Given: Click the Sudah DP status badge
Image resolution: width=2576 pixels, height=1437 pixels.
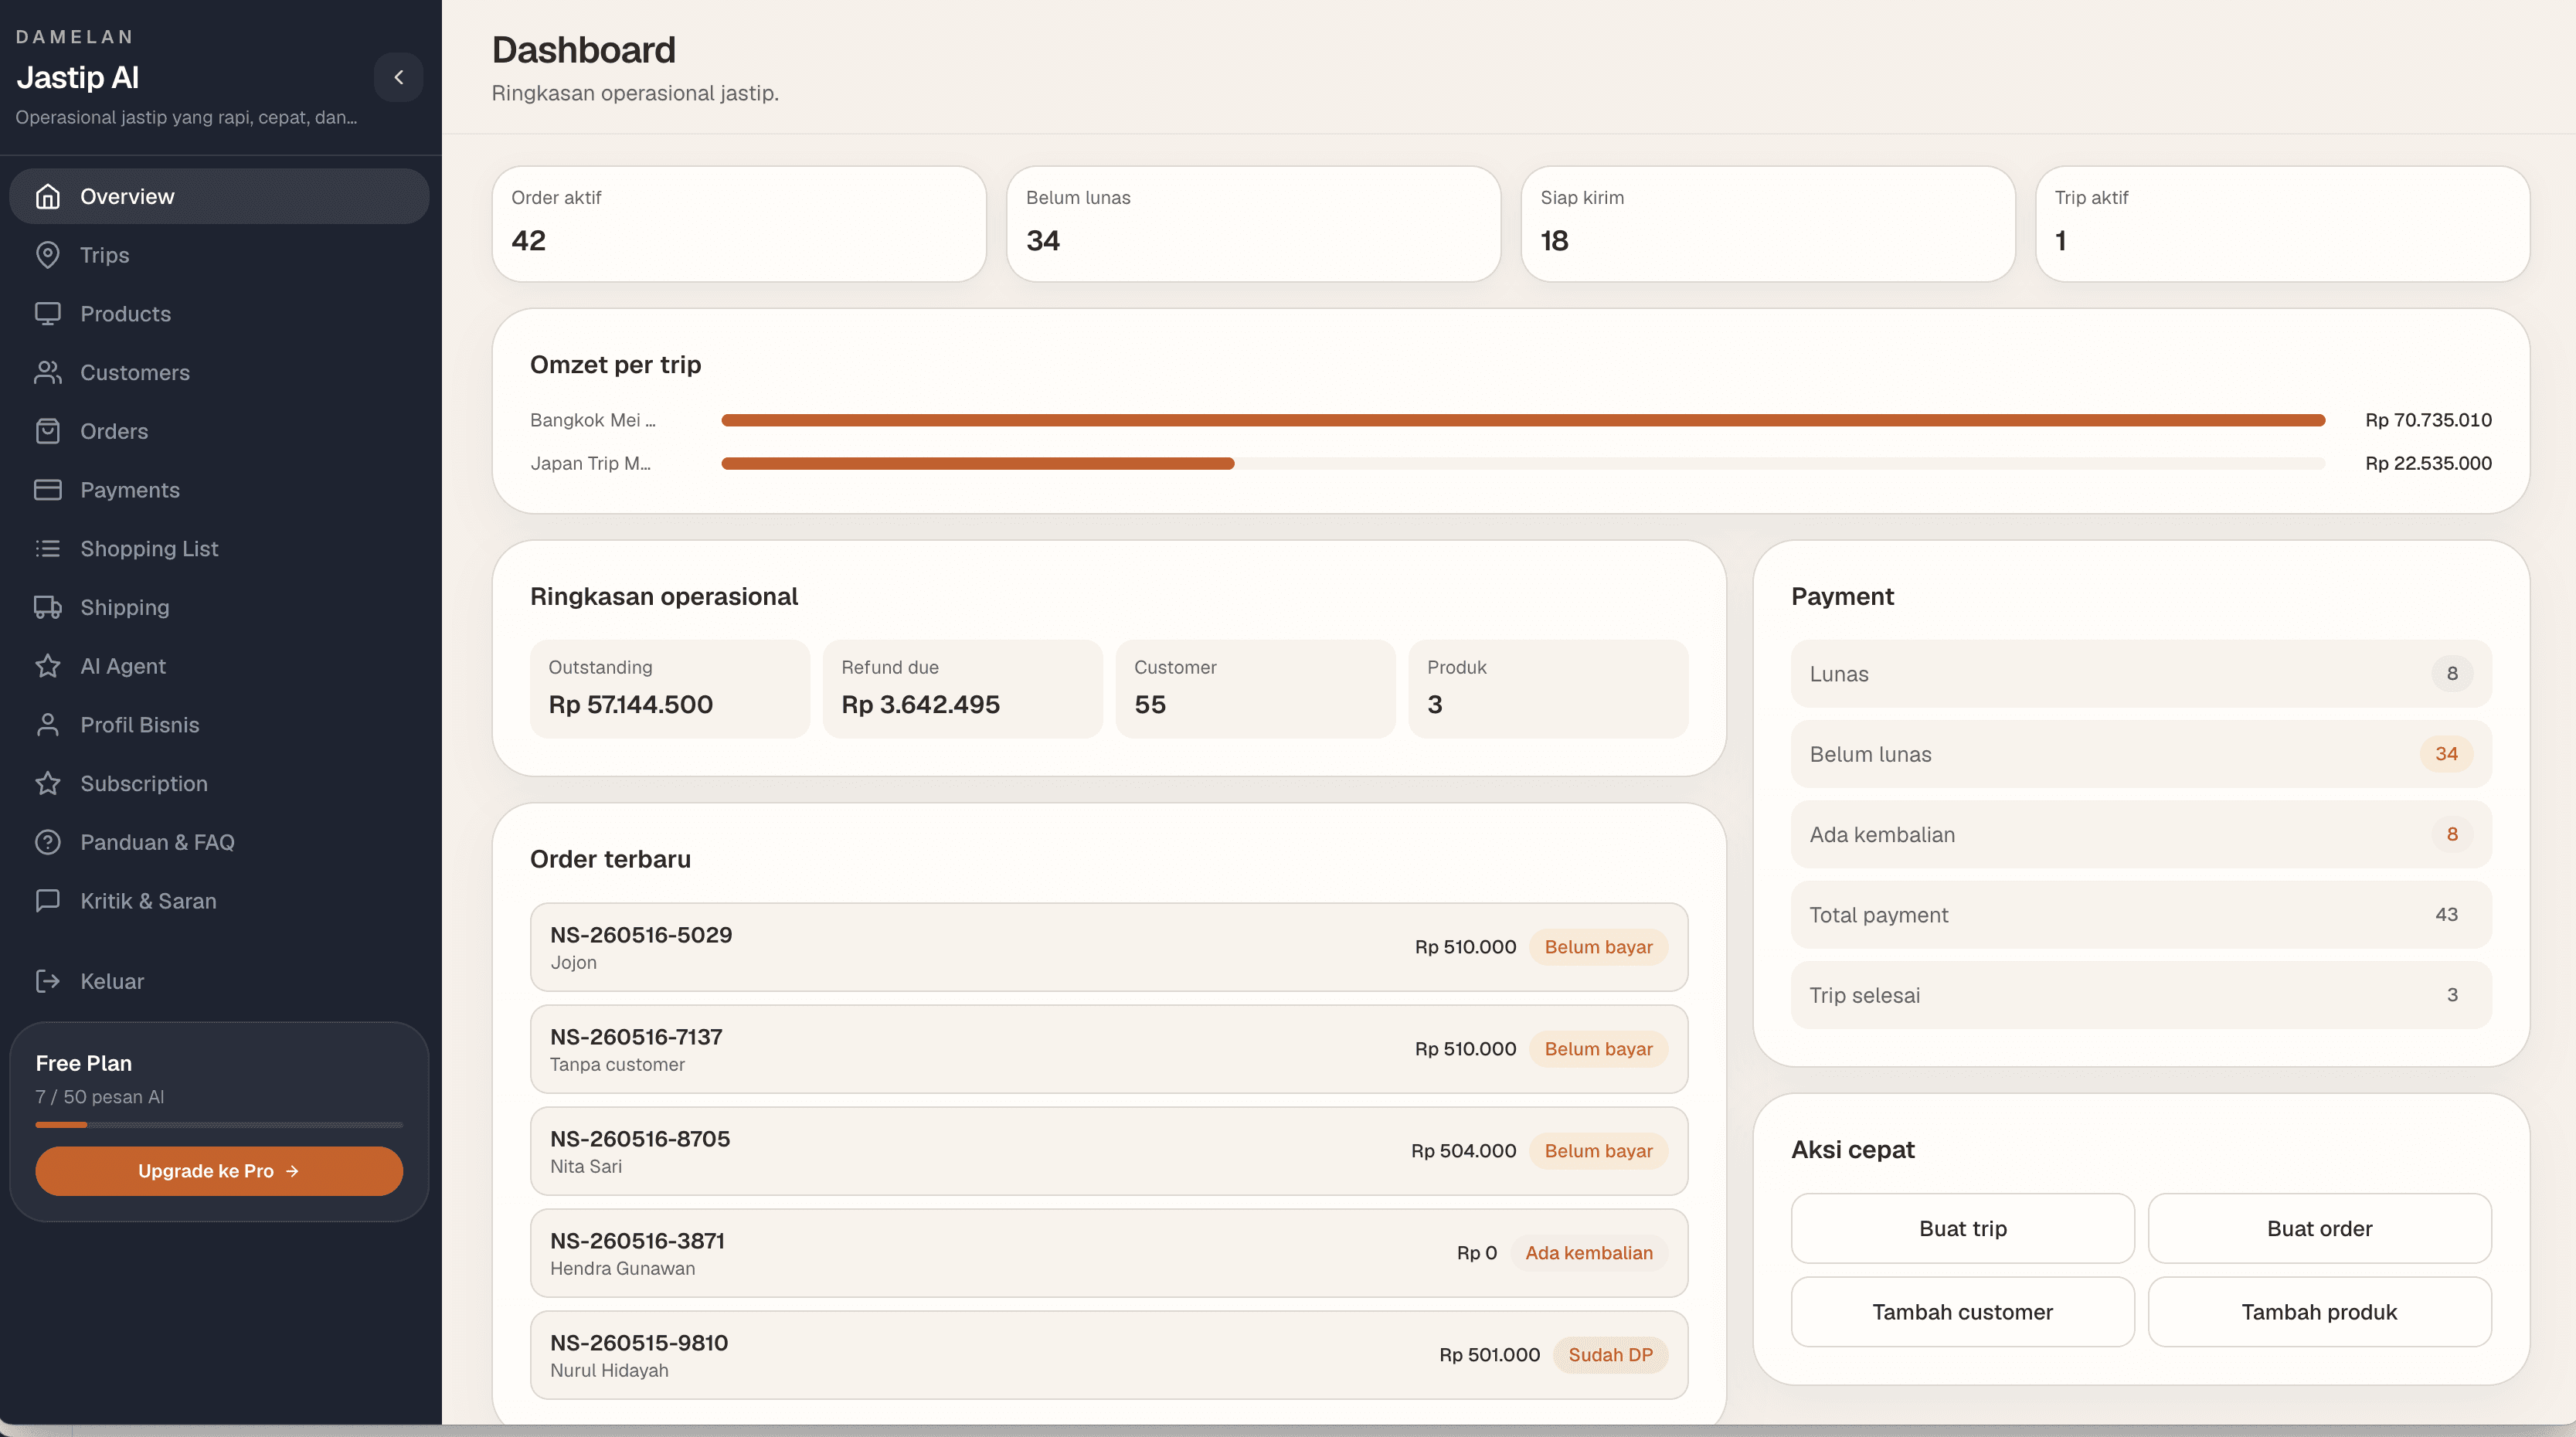Looking at the screenshot, I should [1610, 1355].
